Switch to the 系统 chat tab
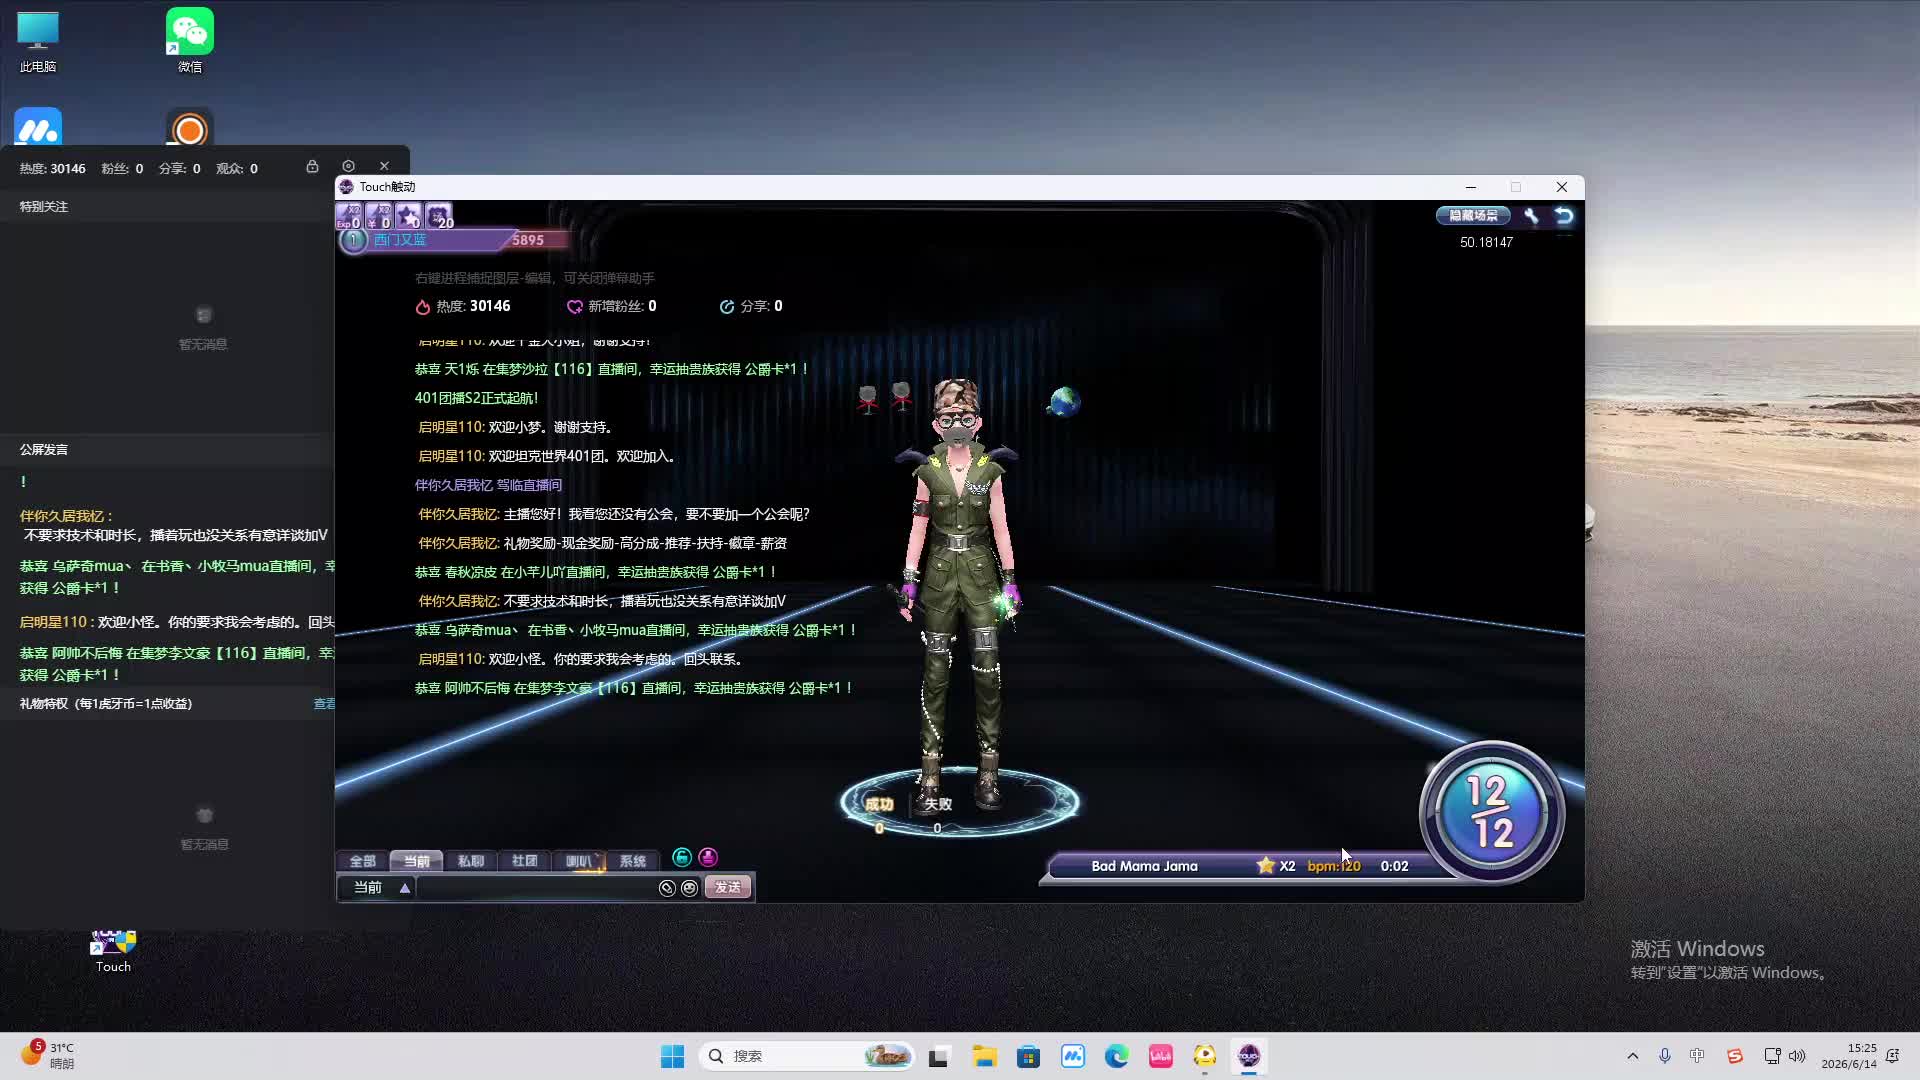Image resolution: width=1920 pixels, height=1080 pixels. (632, 861)
